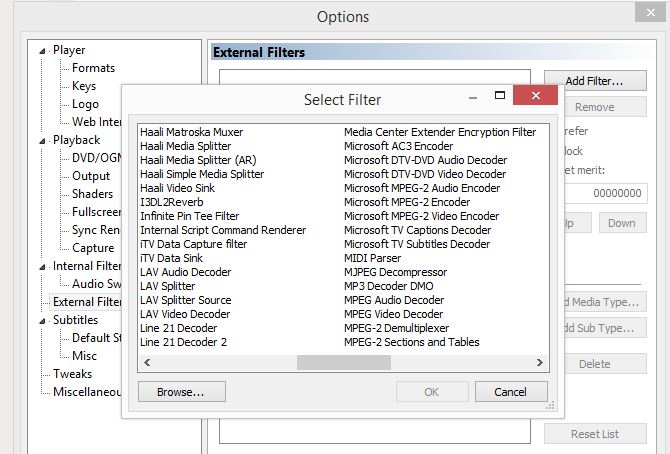Click Browse button in Select Filter
Viewport: 670px width, 454px height.
point(182,392)
